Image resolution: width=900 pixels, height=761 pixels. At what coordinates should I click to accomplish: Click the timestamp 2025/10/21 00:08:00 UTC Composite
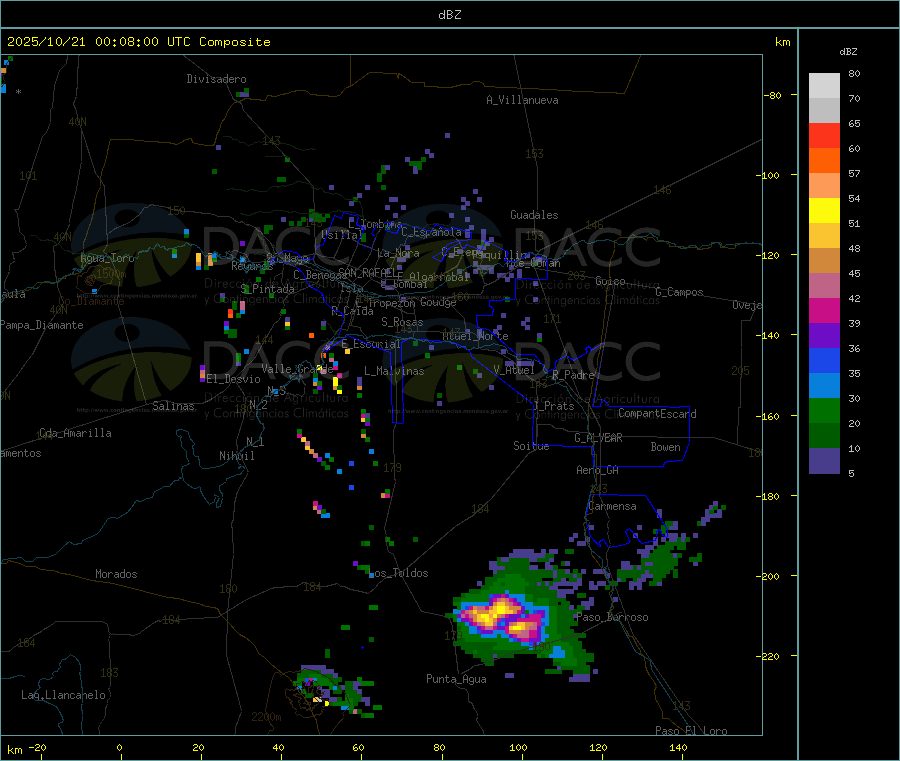[x=138, y=42]
